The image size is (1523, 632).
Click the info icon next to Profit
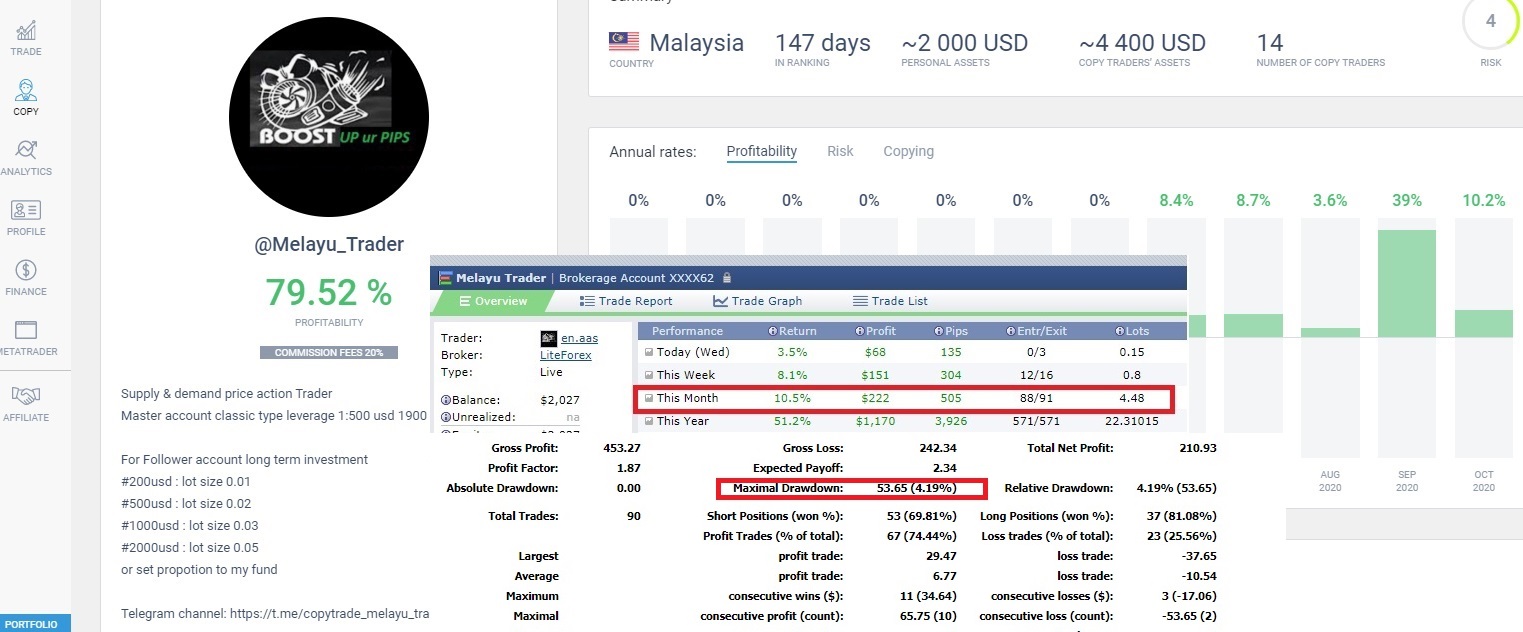[860, 331]
